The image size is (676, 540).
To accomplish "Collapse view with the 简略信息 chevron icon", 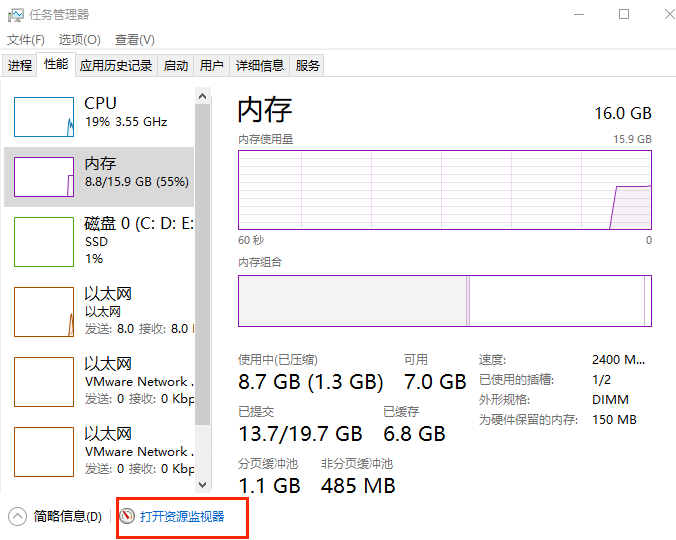I will tap(18, 516).
